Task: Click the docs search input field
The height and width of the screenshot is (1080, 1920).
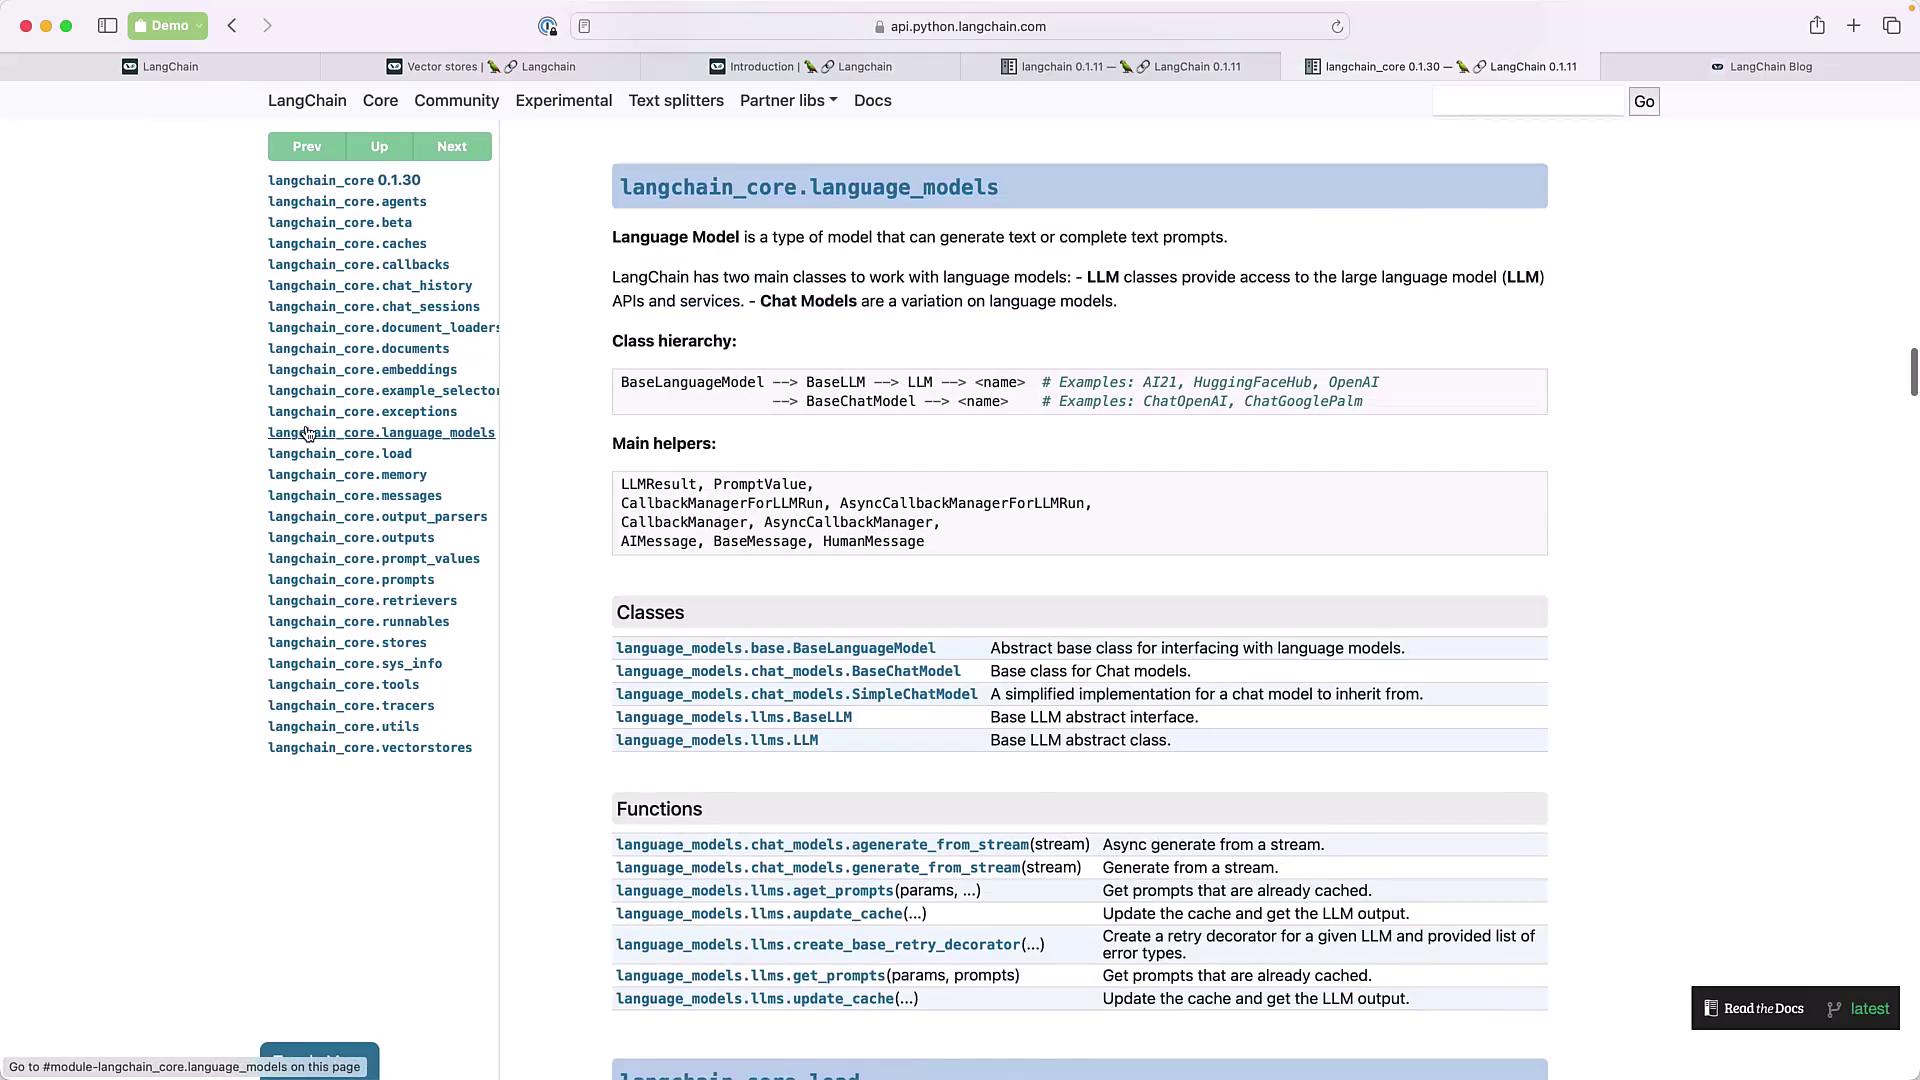Action: (x=1528, y=101)
